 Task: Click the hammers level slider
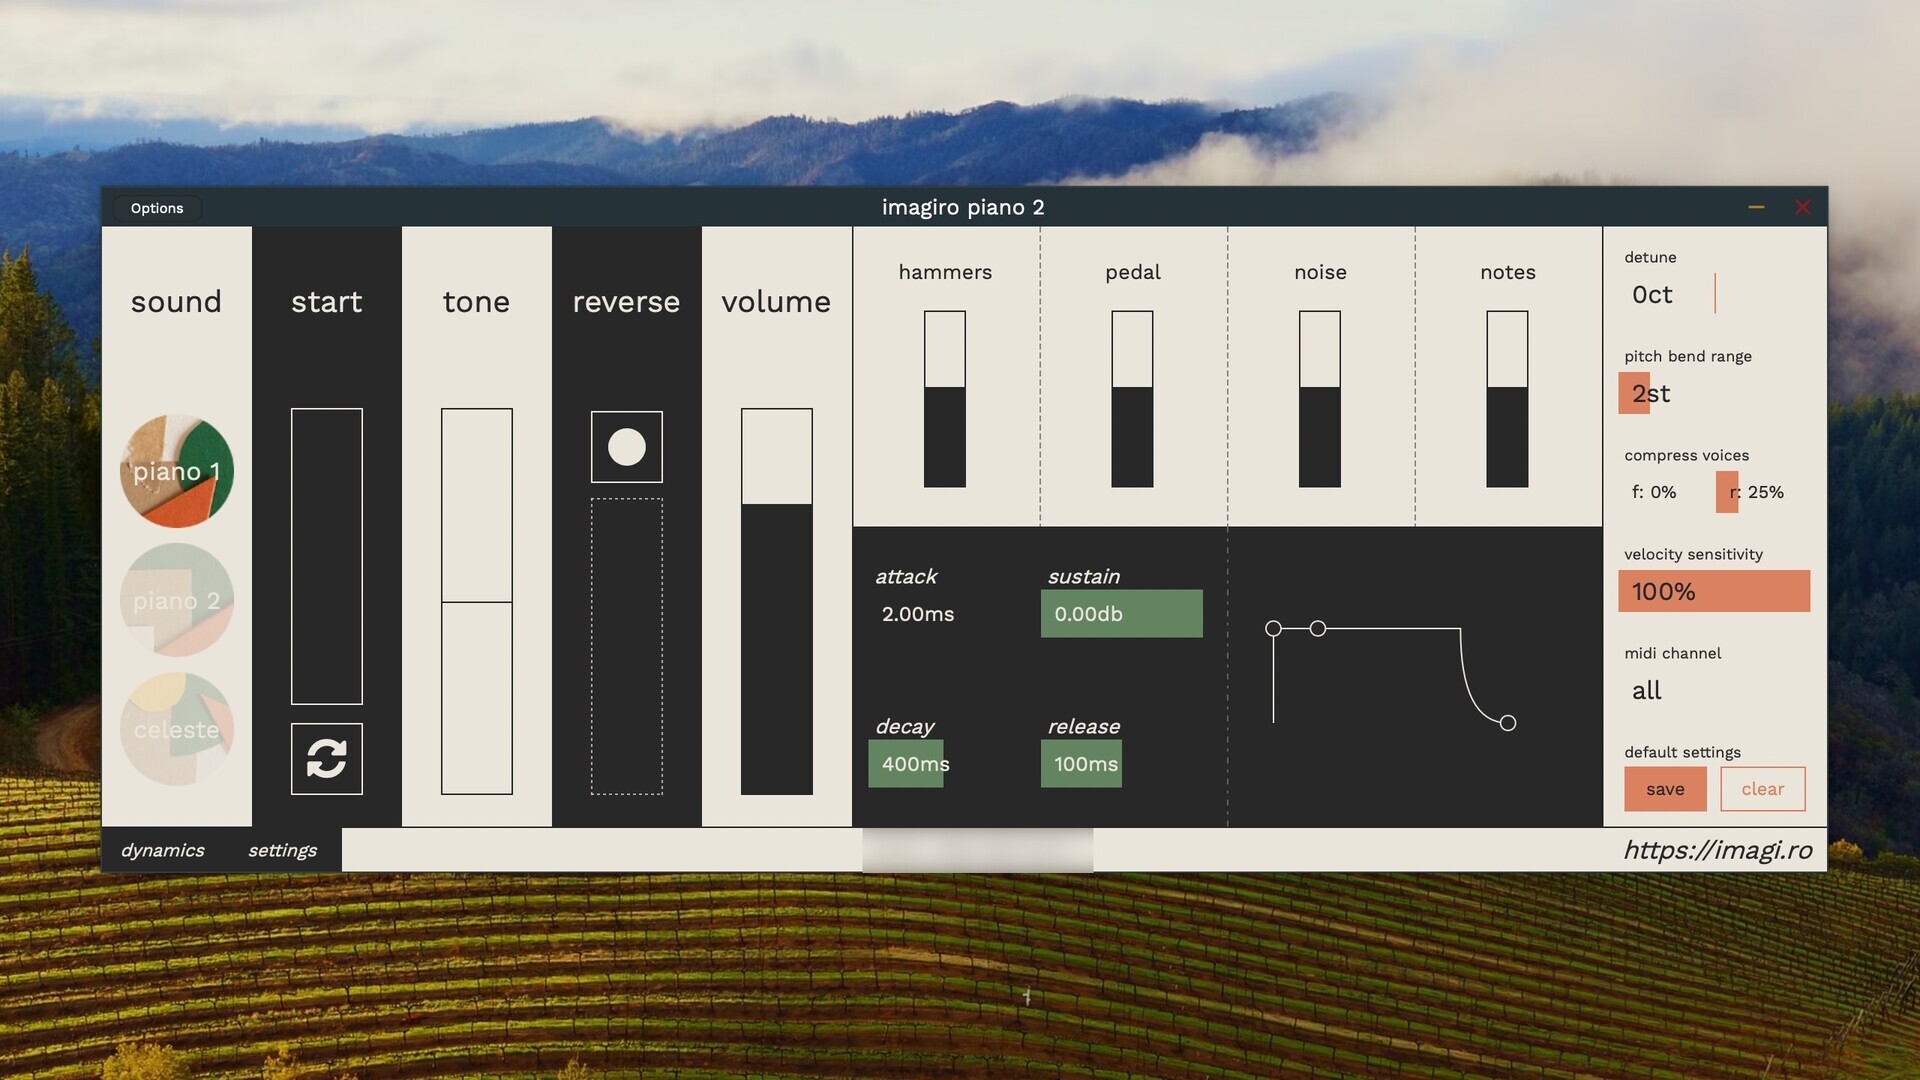click(944, 399)
